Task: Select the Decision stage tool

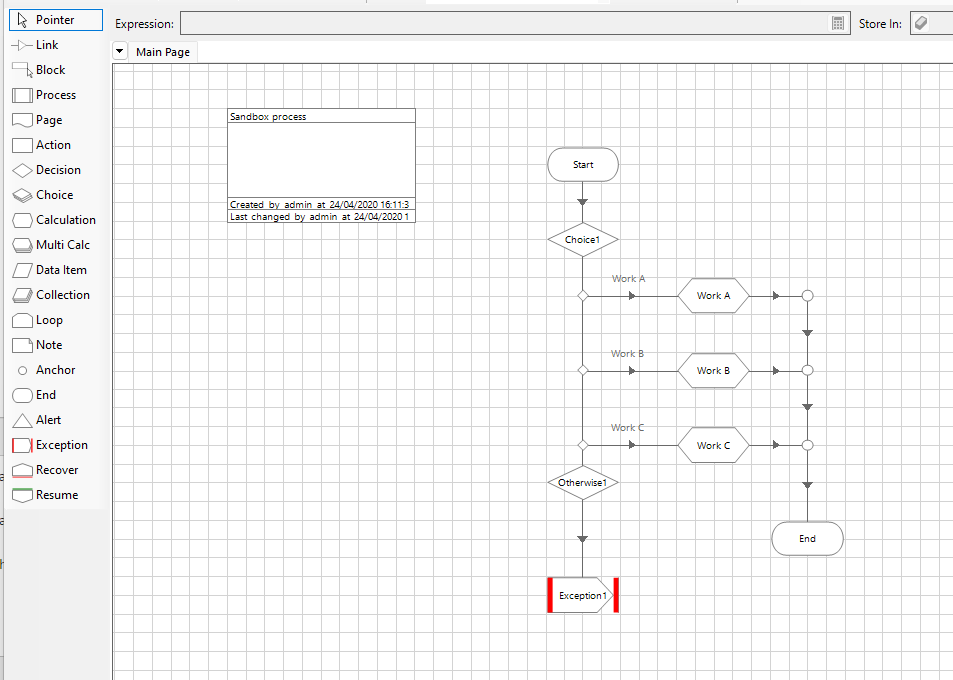Action: (57, 170)
